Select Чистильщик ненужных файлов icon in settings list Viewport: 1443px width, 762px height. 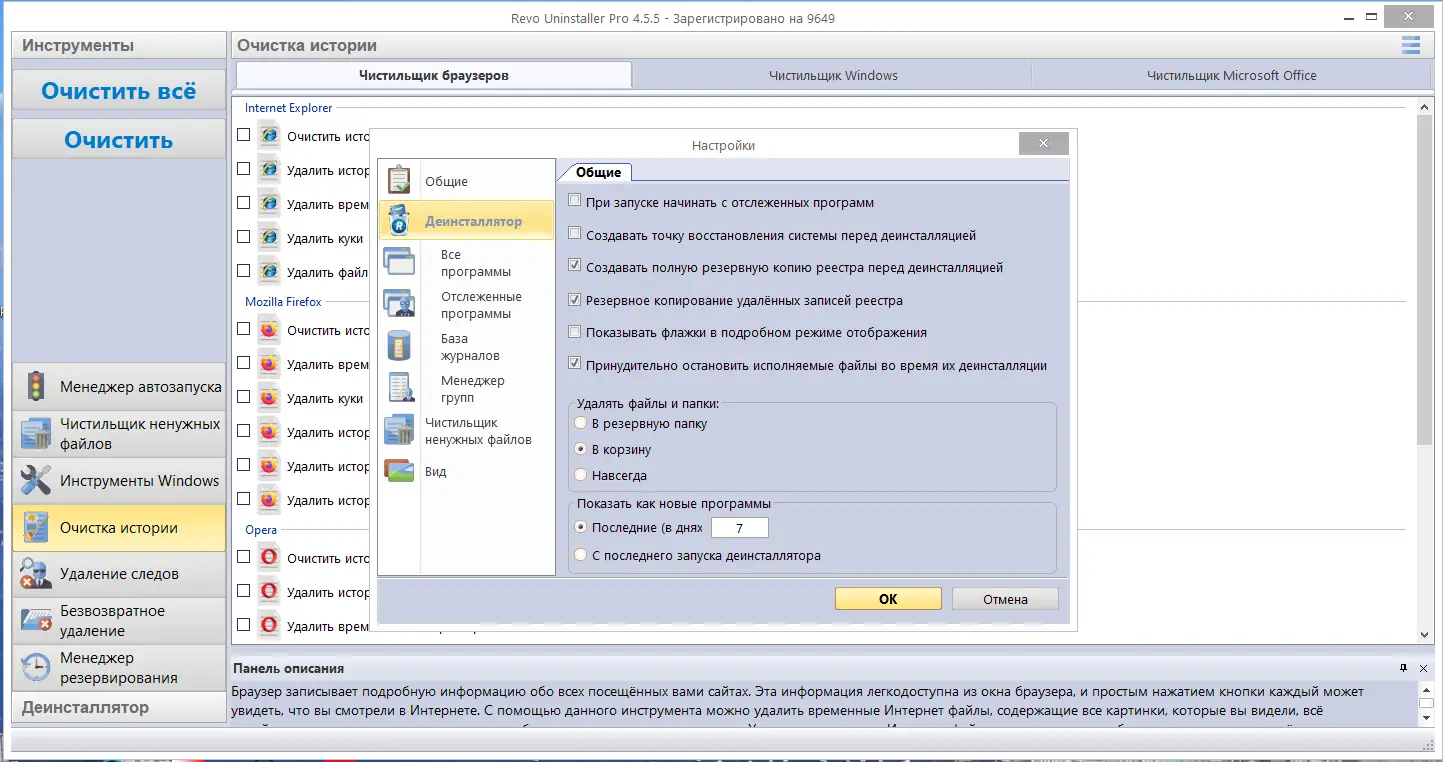[x=399, y=430]
